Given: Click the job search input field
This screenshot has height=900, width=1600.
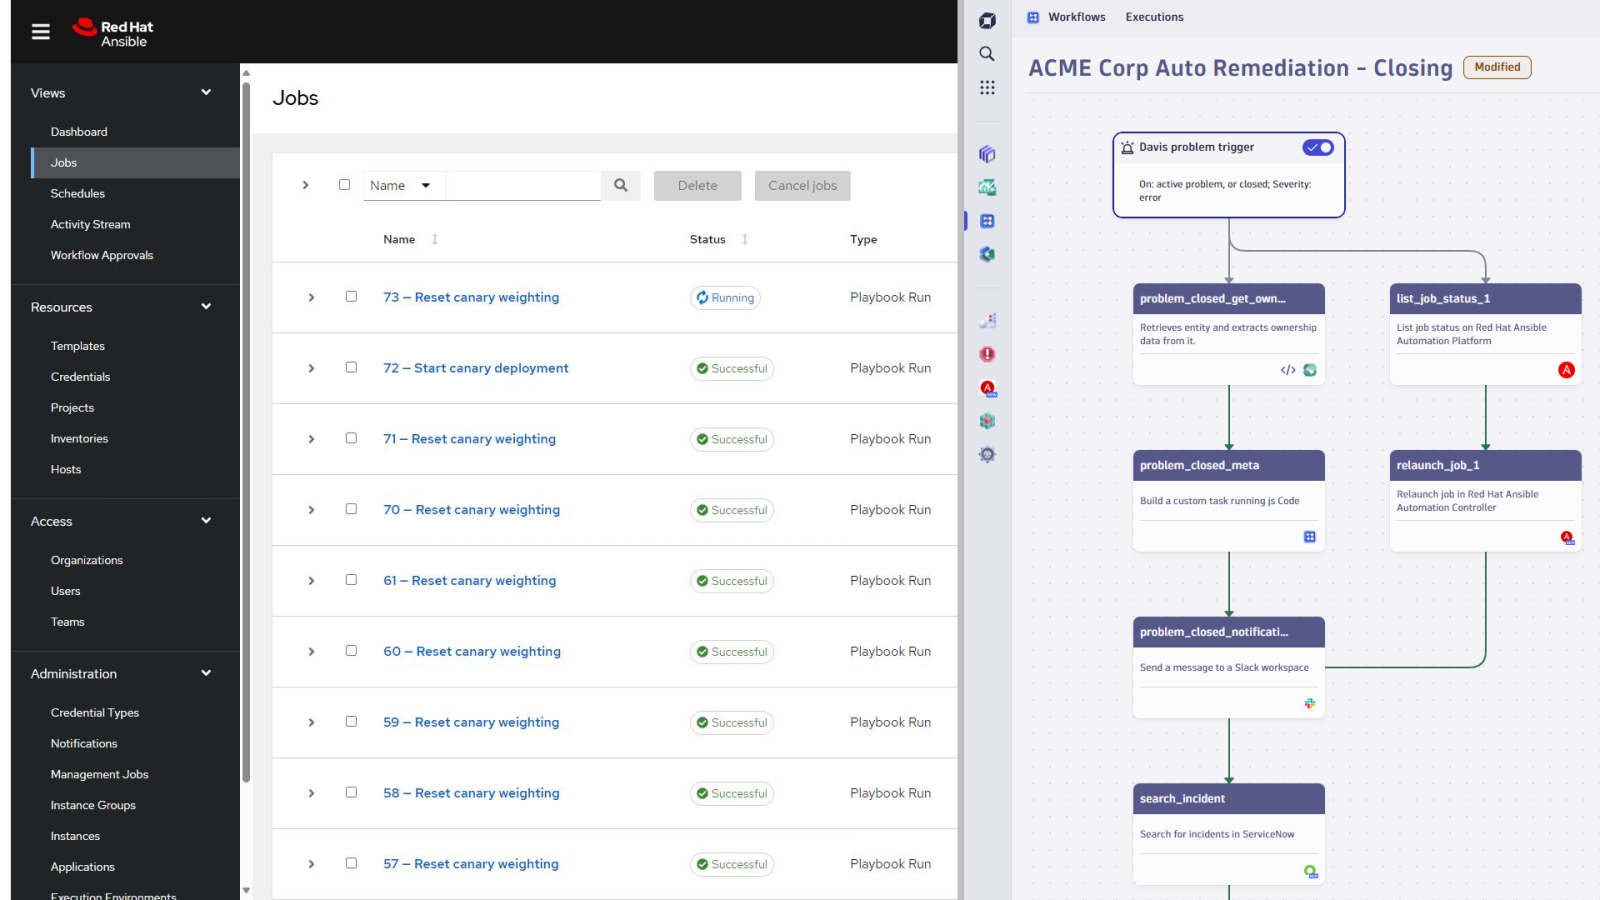Looking at the screenshot, I should click(x=523, y=185).
